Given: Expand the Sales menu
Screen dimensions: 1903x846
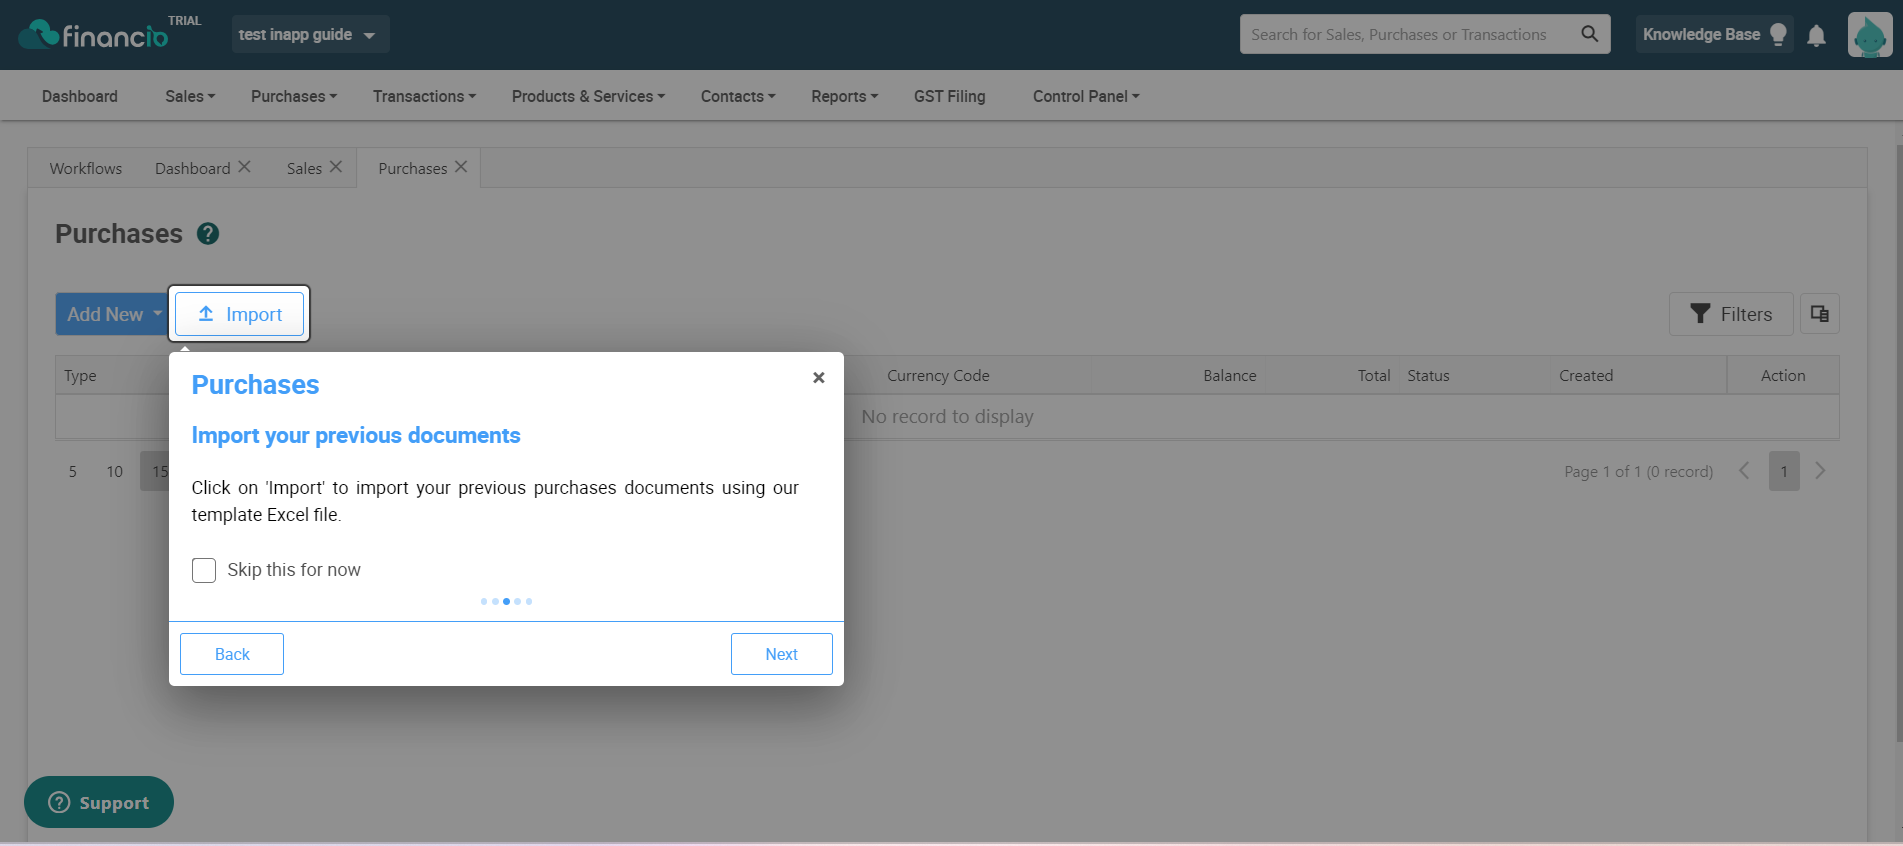Looking at the screenshot, I should (190, 96).
